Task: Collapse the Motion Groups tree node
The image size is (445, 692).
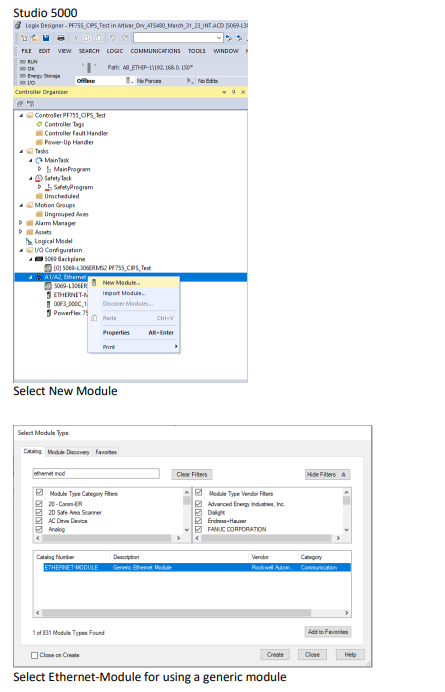Action: (21, 205)
